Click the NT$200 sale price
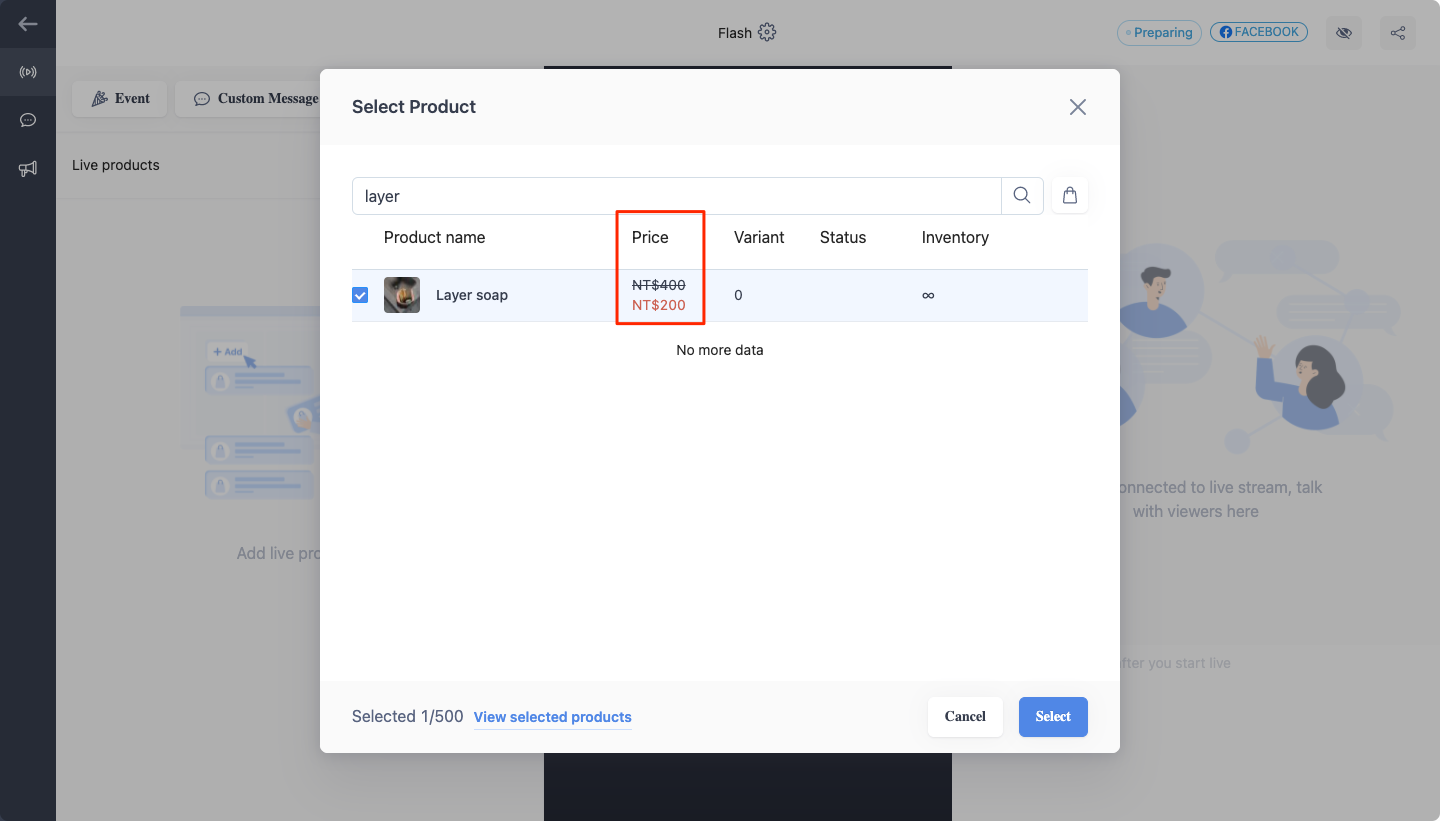This screenshot has height=821, width=1440. click(659, 305)
